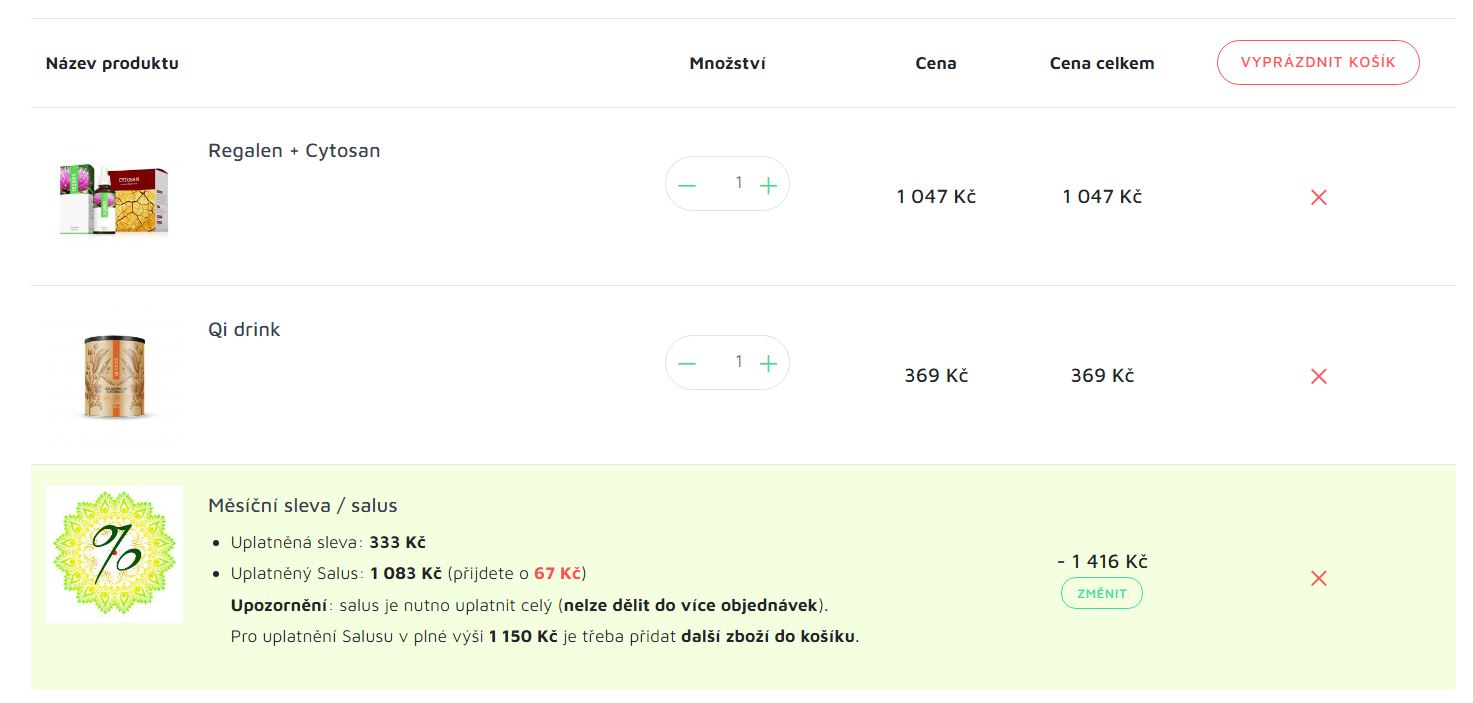Click the Množství column header
The image size is (1473, 703).
tap(728, 63)
